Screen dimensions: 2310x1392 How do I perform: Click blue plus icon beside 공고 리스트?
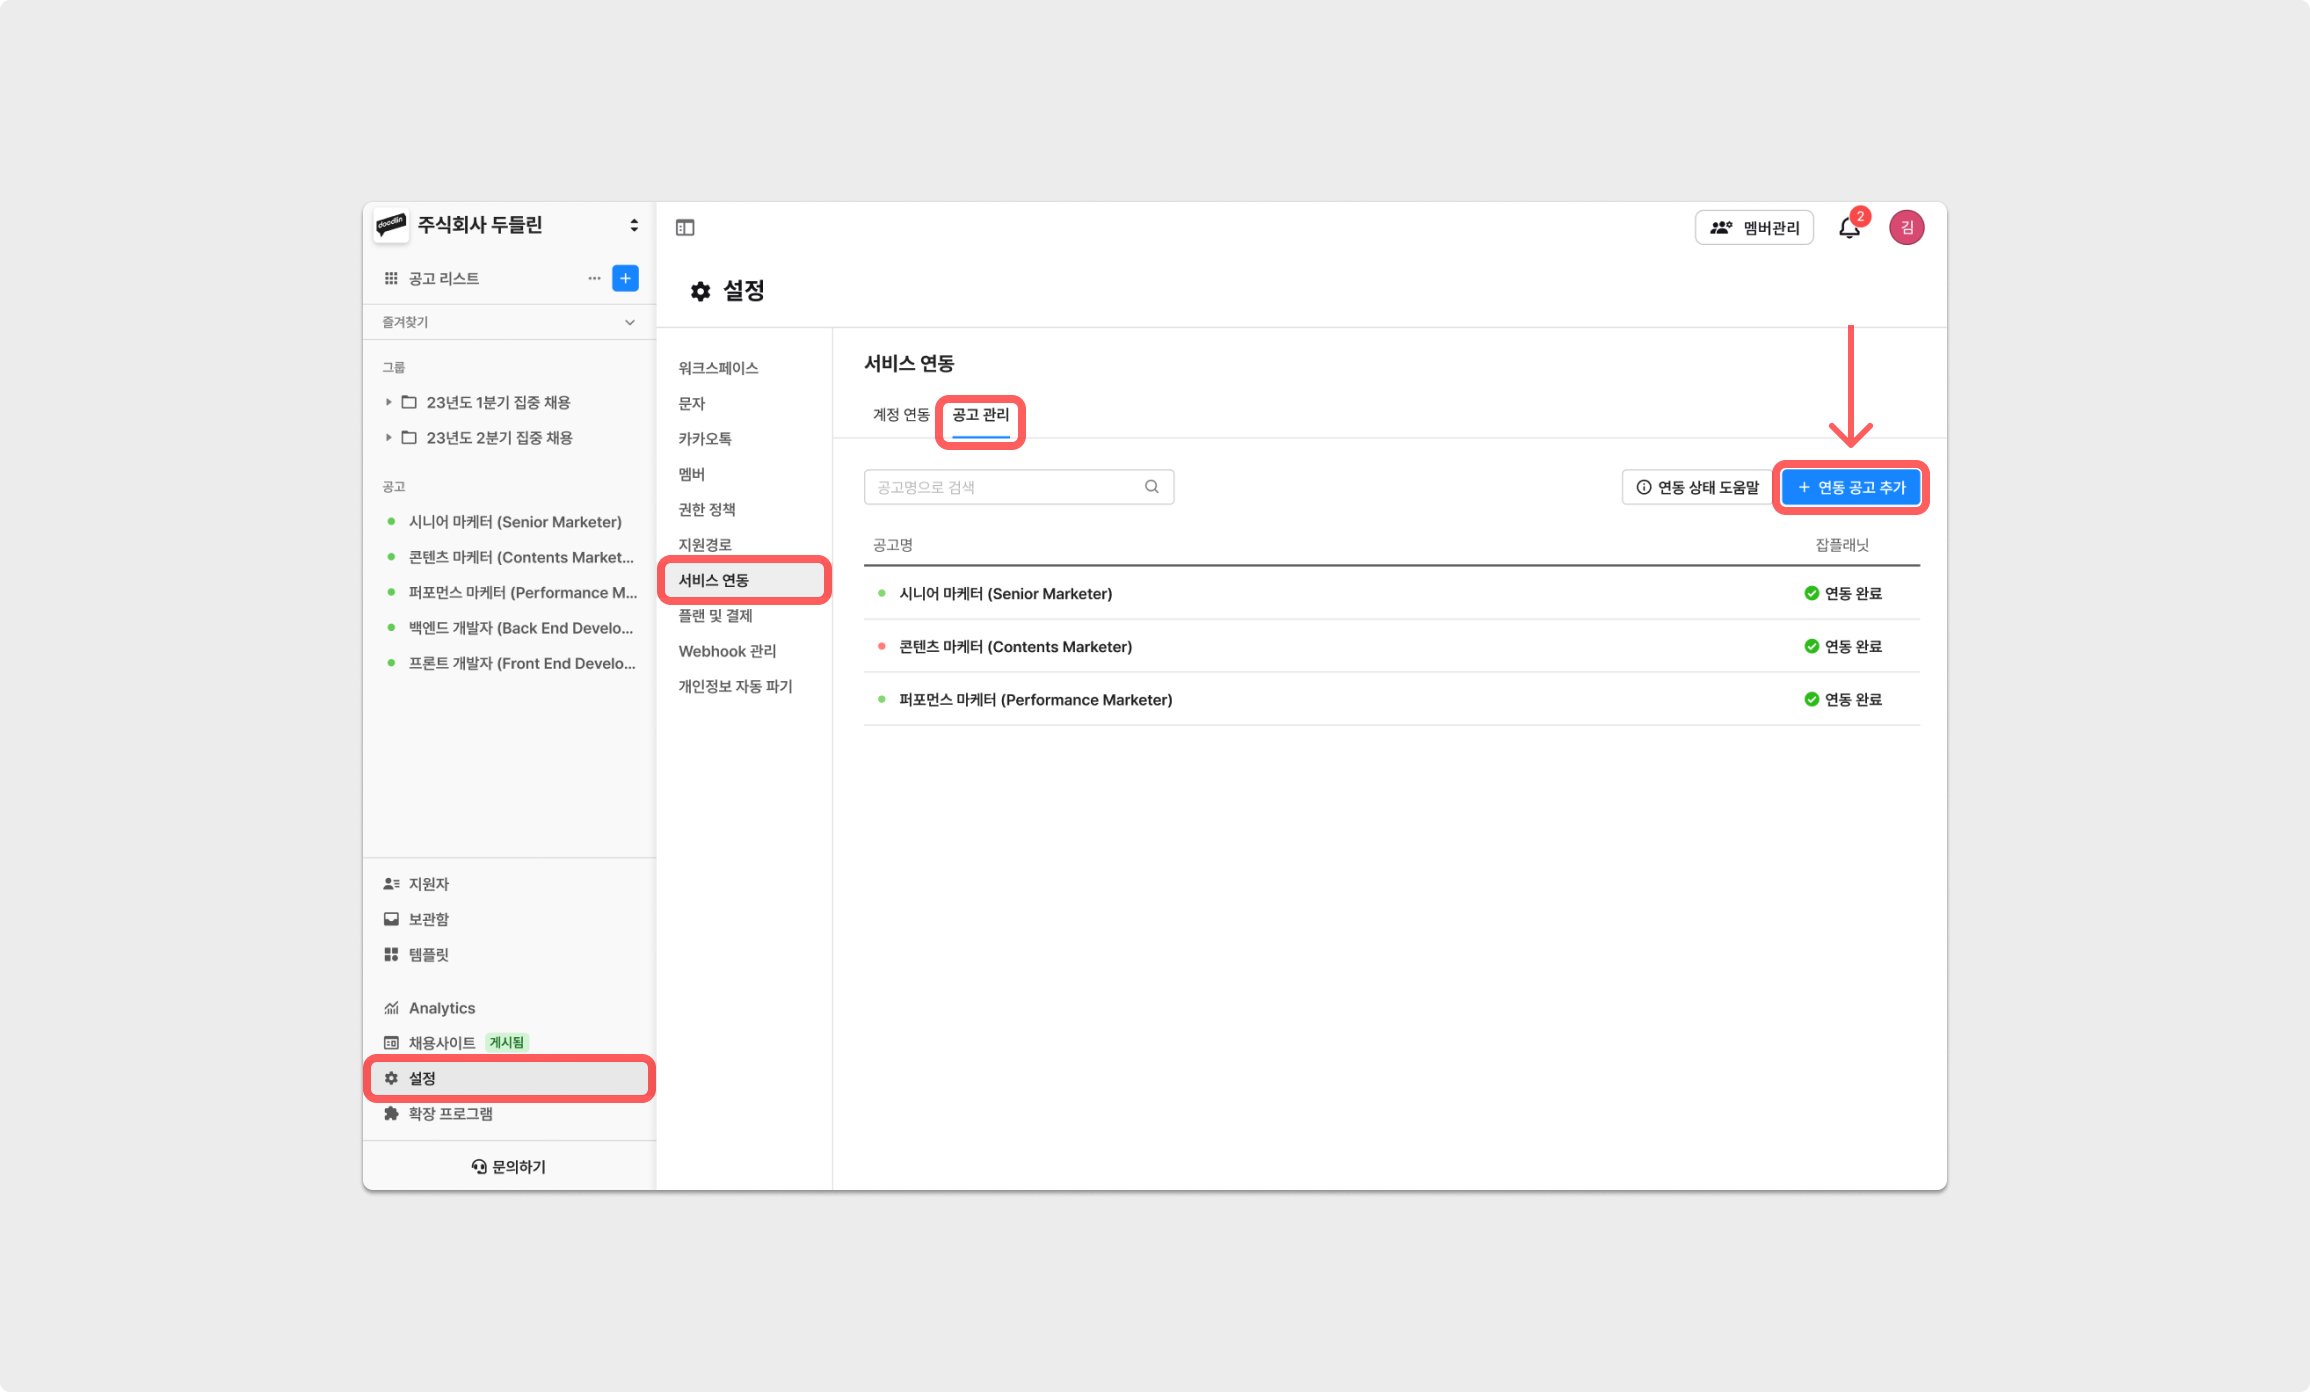point(625,278)
